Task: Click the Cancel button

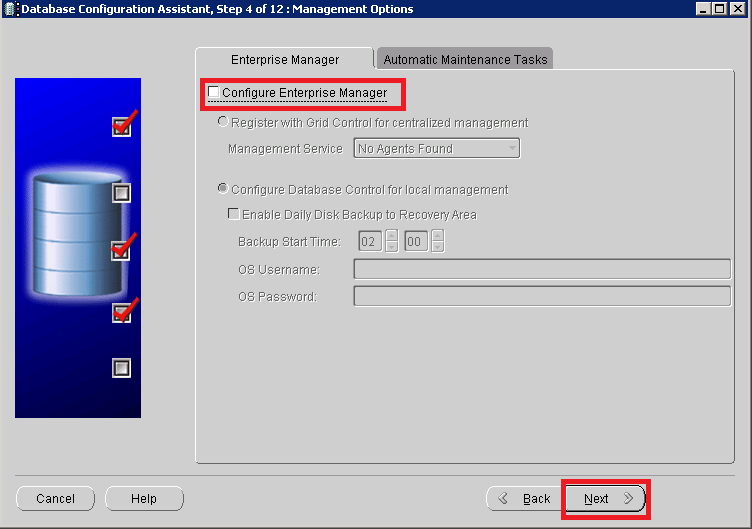Action: (x=56, y=498)
